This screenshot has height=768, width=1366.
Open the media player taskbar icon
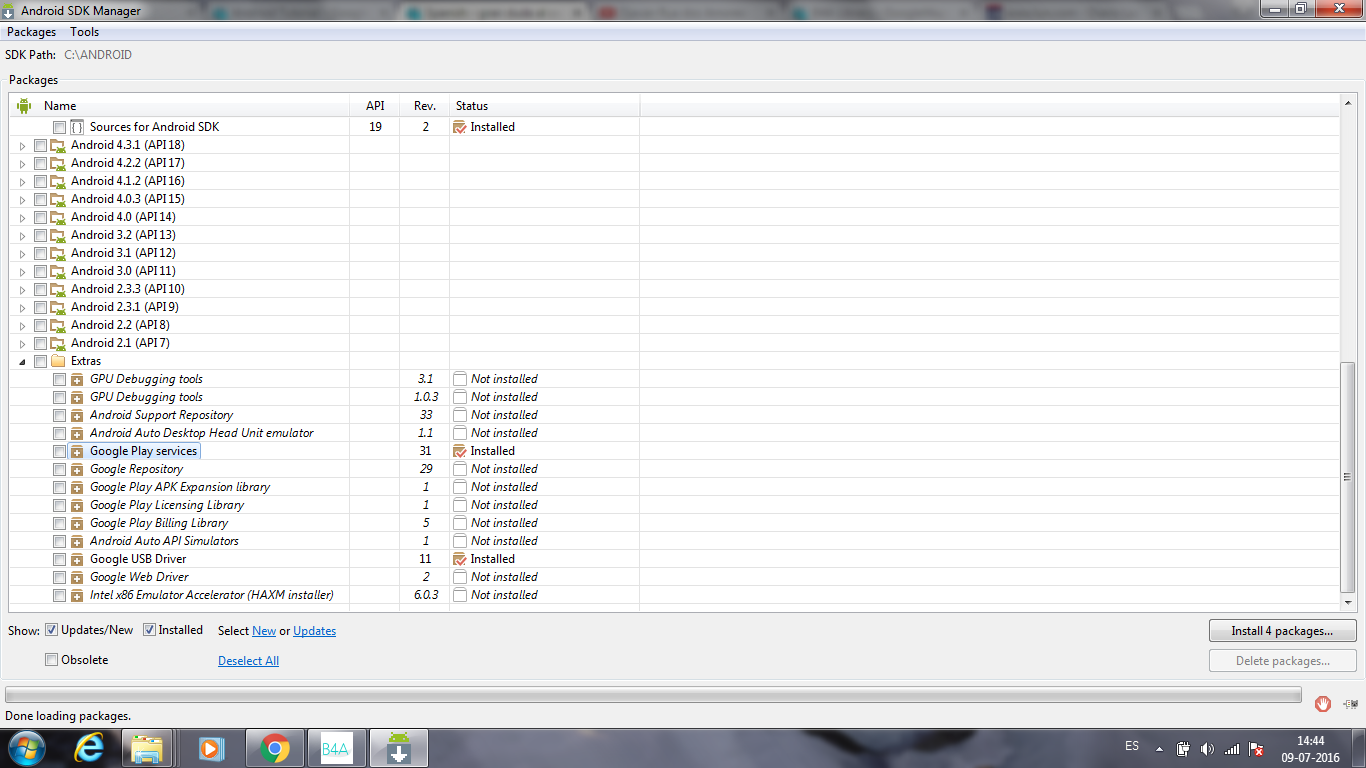pyautogui.click(x=211, y=748)
